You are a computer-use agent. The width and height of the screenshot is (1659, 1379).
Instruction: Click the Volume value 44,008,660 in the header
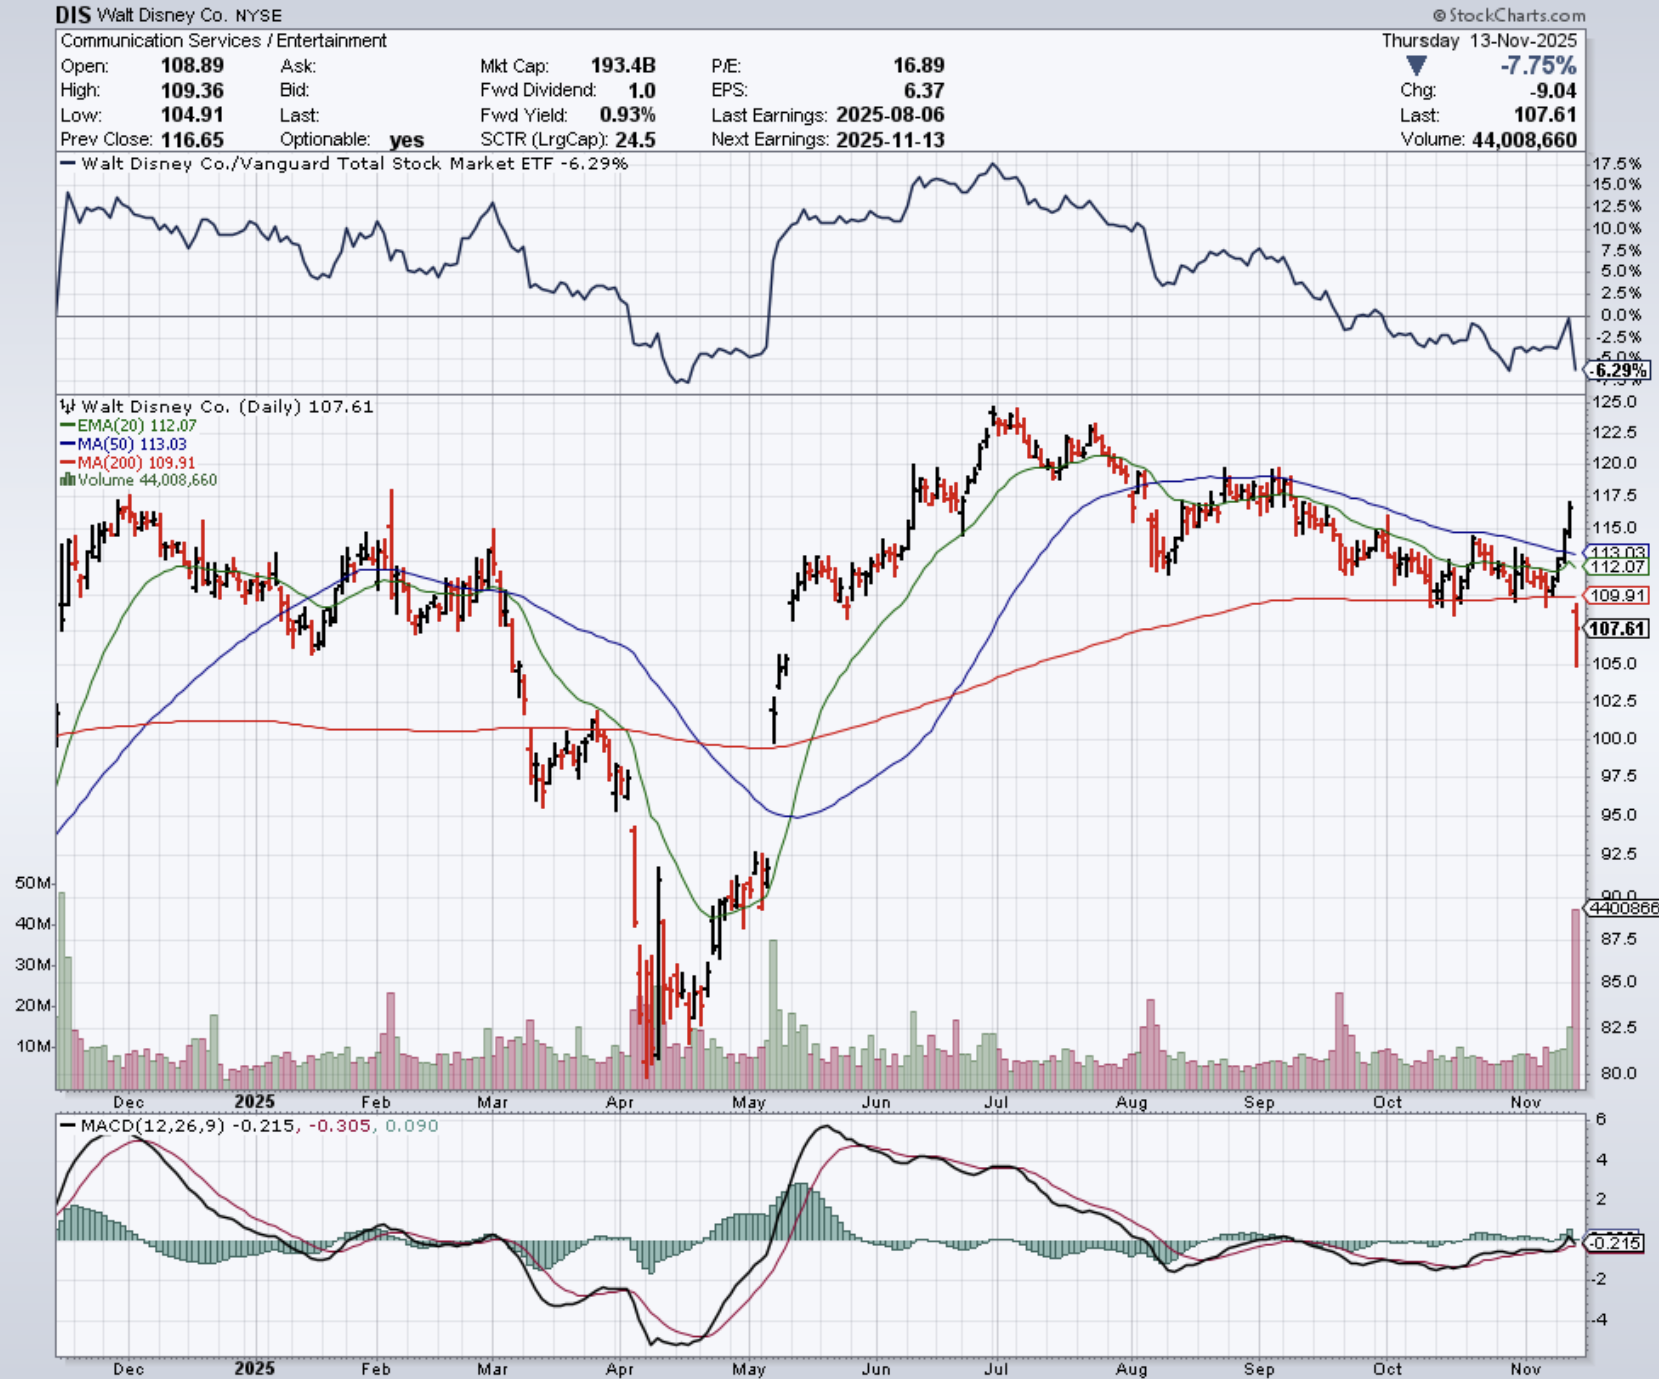pyautogui.click(x=1524, y=140)
